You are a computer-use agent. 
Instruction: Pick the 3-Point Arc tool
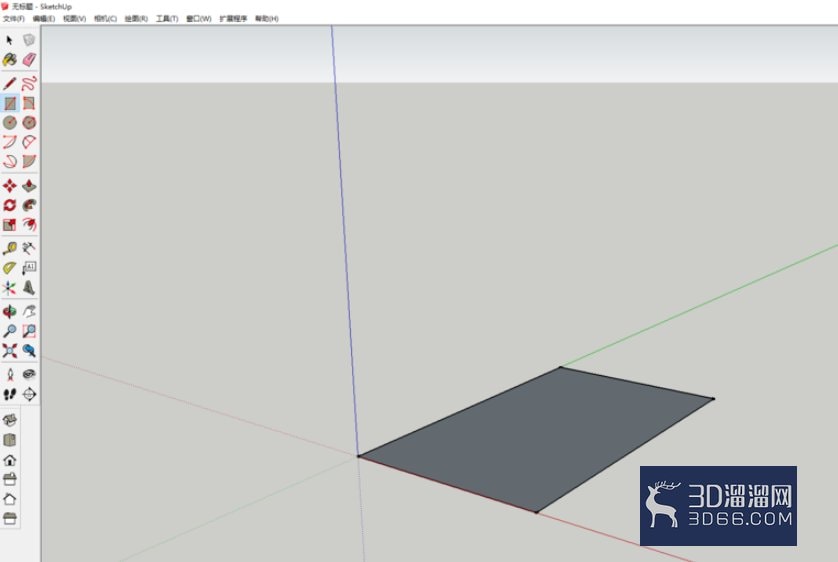pyautogui.click(x=10, y=161)
